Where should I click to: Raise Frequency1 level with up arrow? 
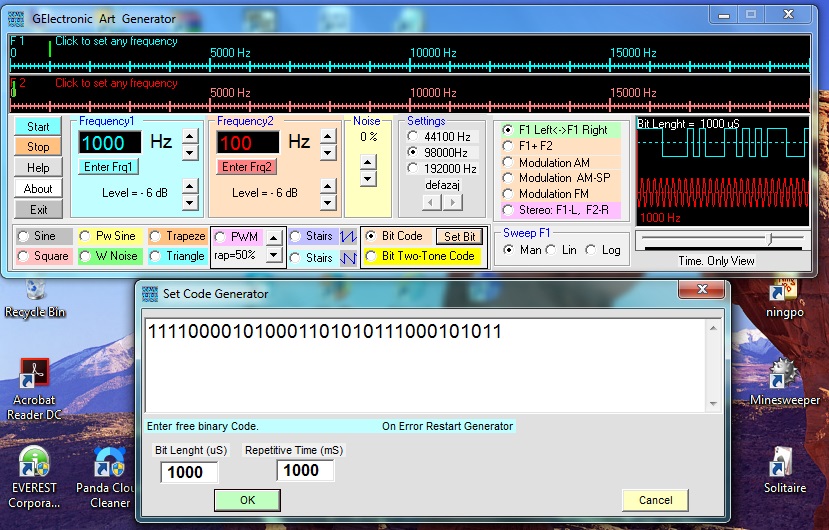click(x=190, y=186)
